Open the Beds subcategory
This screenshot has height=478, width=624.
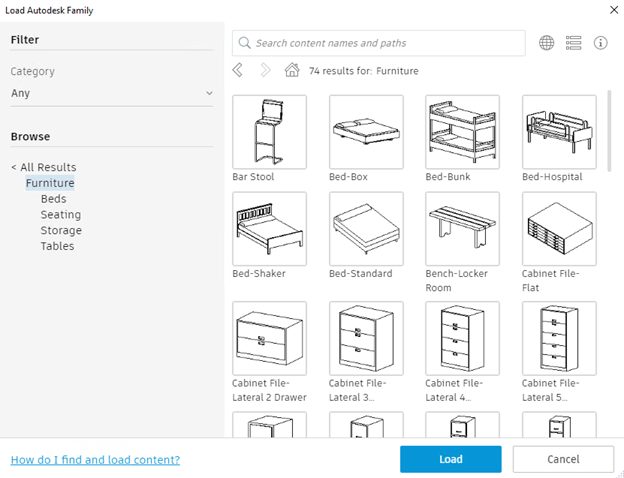54,199
